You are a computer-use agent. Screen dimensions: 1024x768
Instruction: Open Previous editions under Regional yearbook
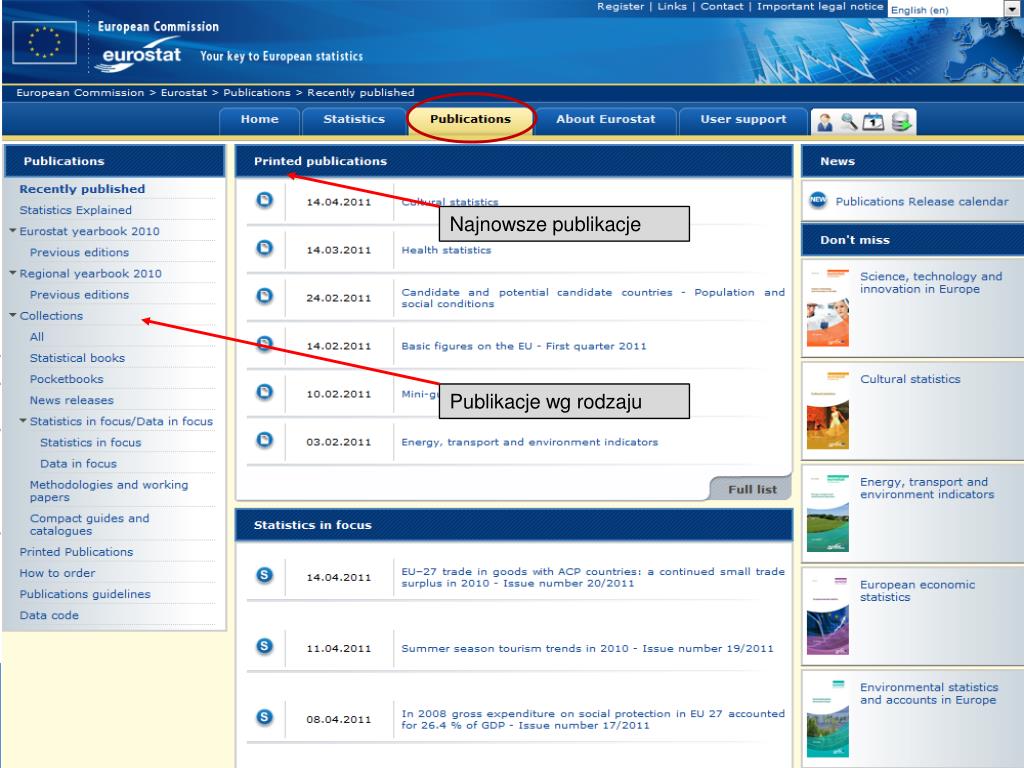tap(79, 295)
